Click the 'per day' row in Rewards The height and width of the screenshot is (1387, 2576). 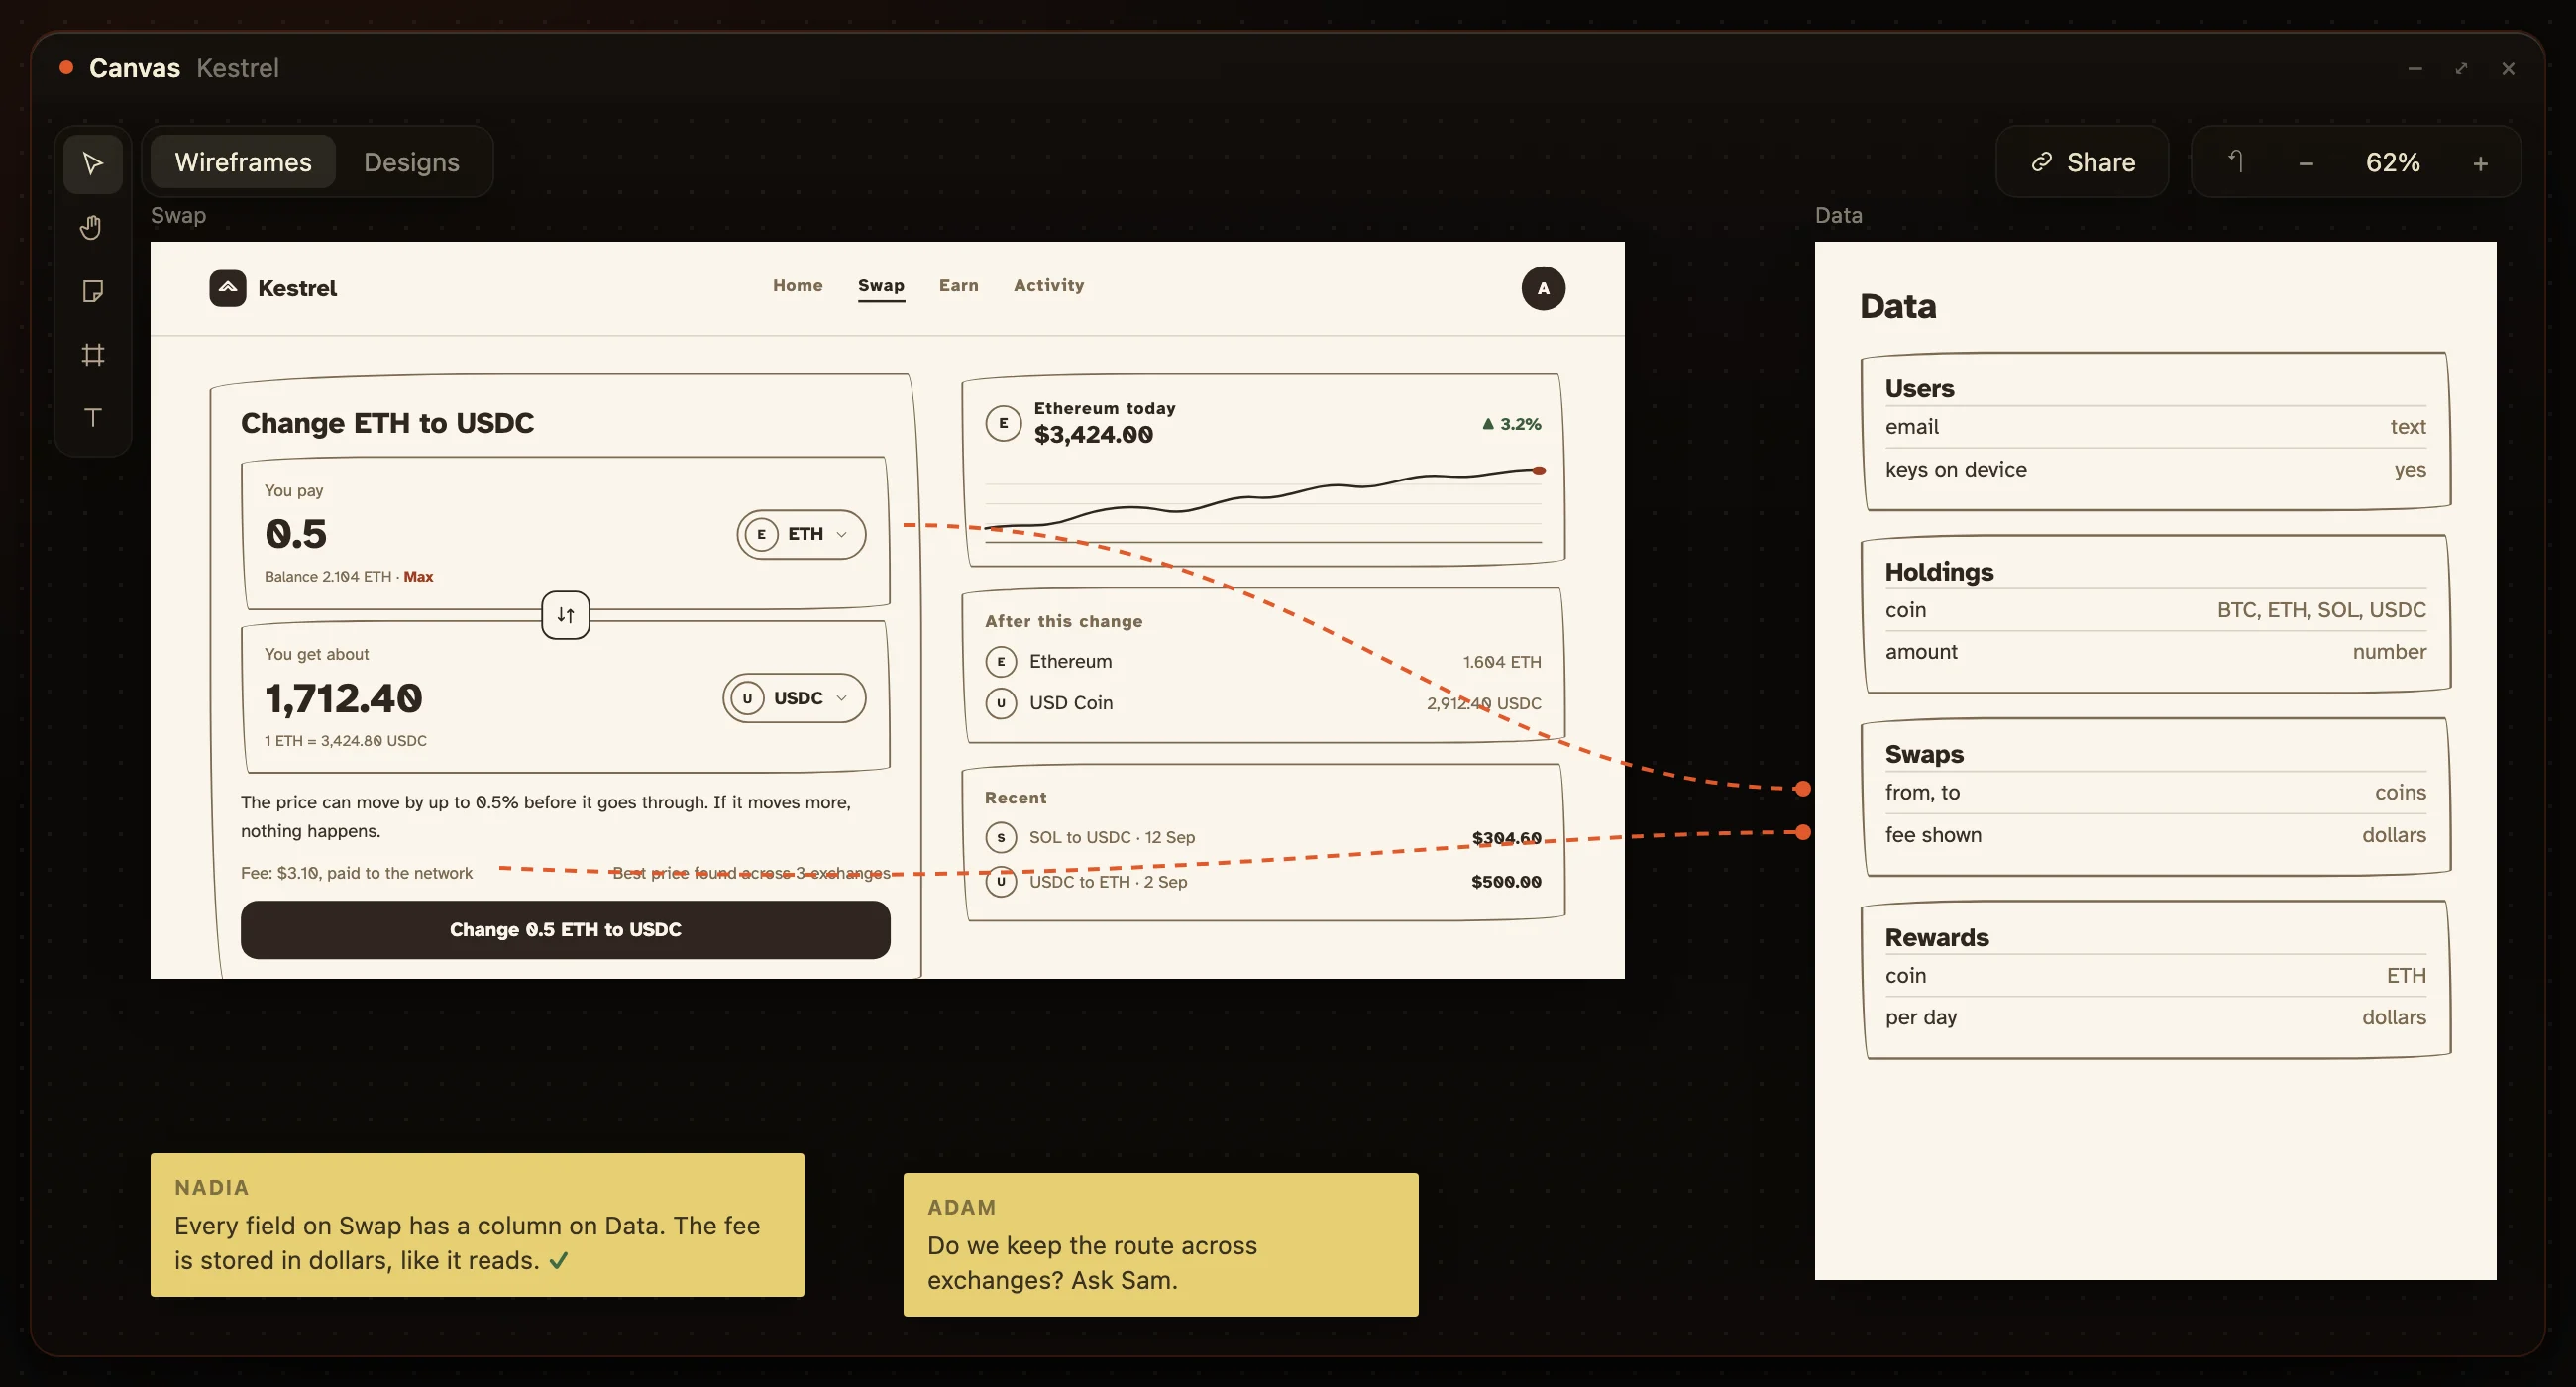pos(2155,1017)
